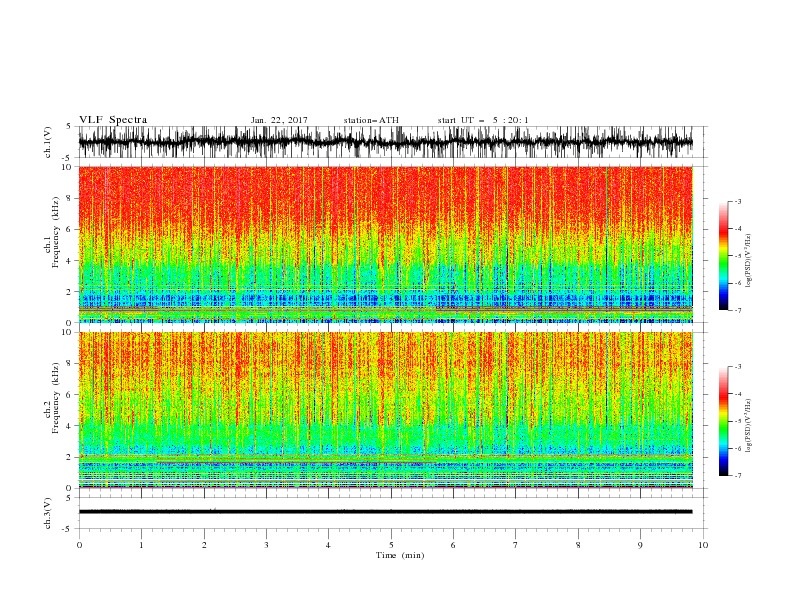Screen dimensions: 792x612
Task: Click x-axis tick label "6" below ch.3
Action: [454, 545]
